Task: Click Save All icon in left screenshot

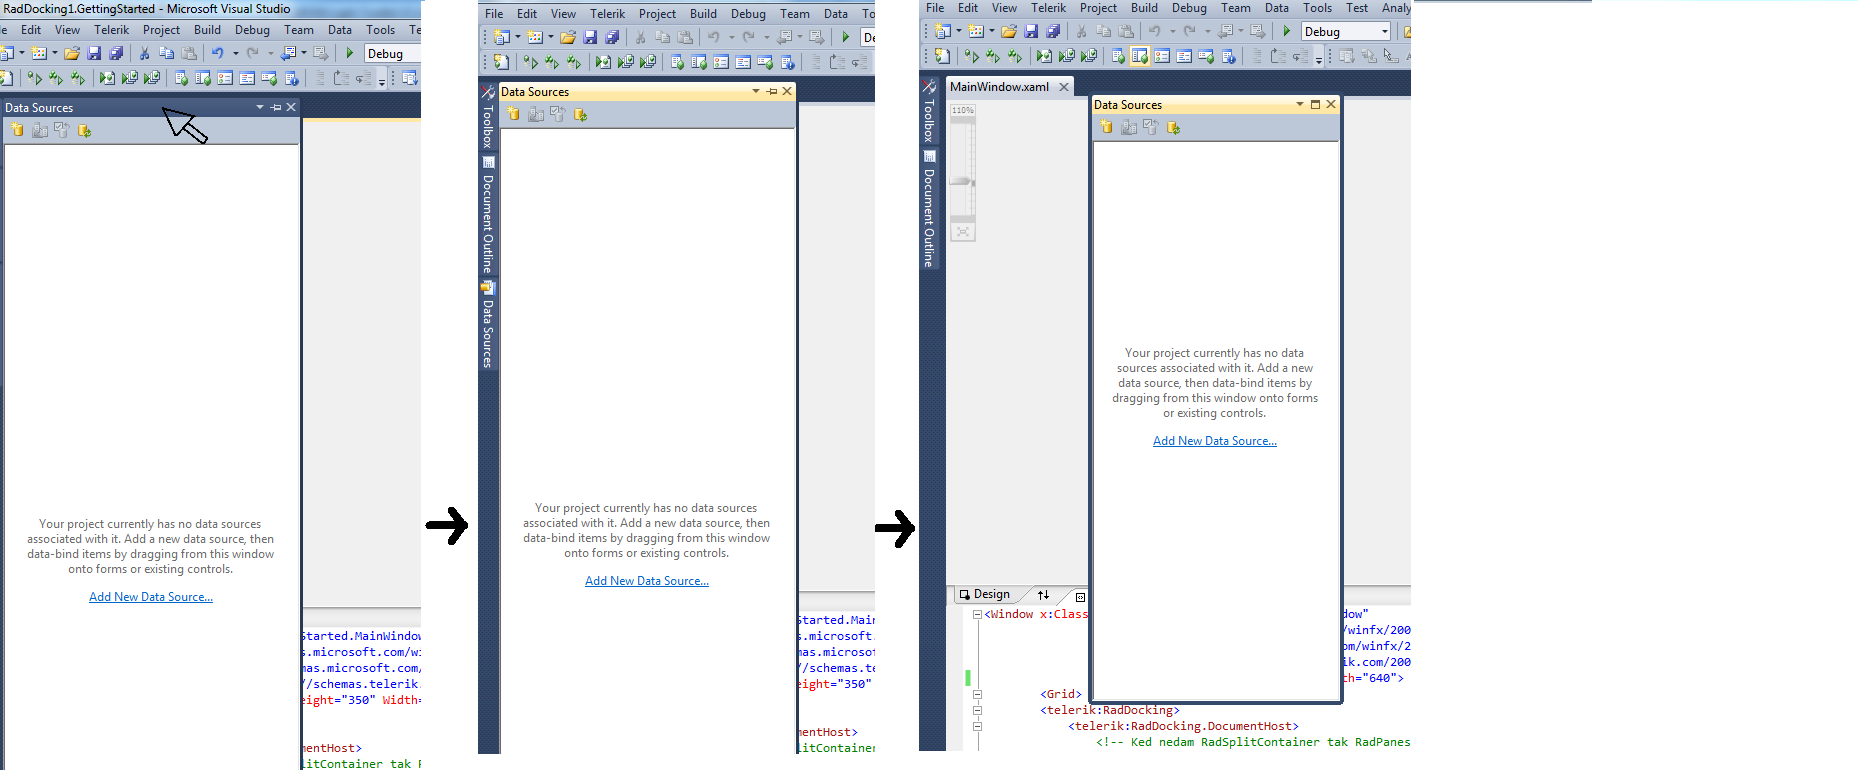Action: [116, 53]
